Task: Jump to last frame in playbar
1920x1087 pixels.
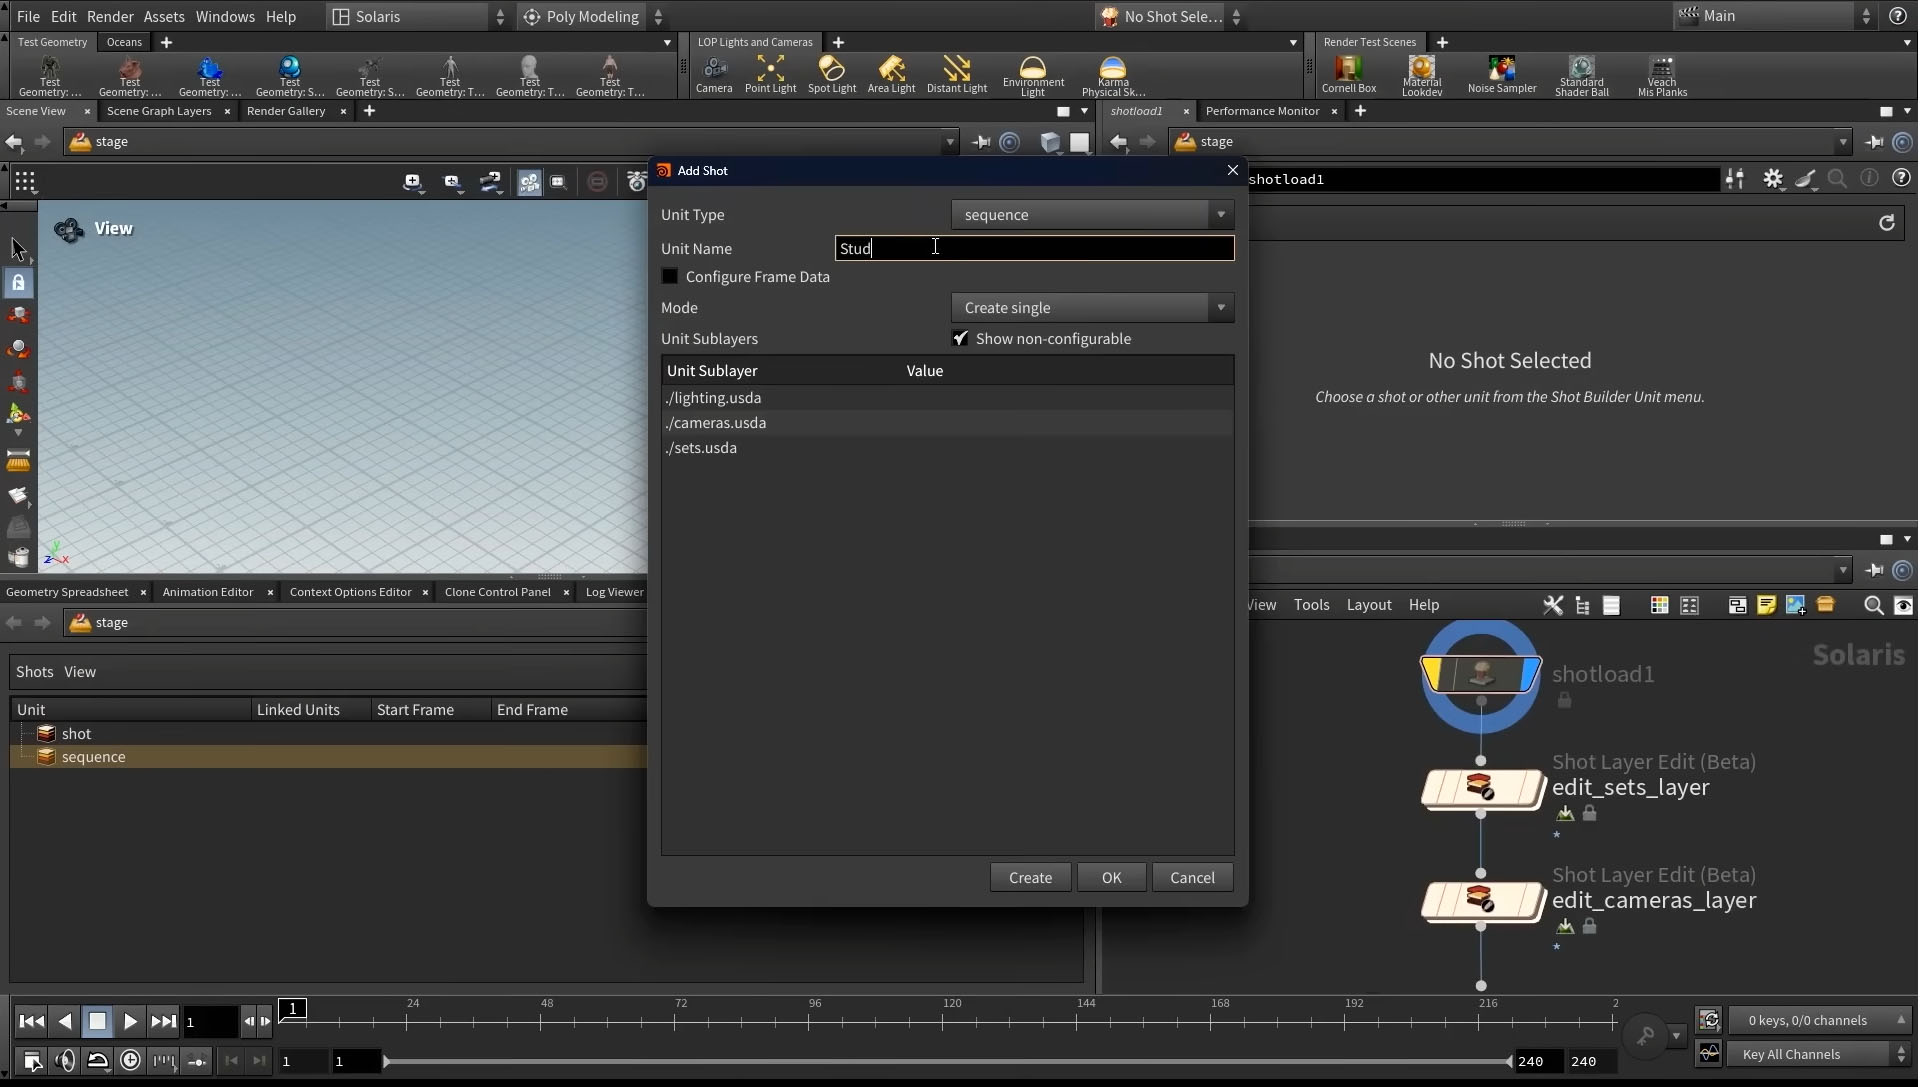Action: tap(163, 1021)
